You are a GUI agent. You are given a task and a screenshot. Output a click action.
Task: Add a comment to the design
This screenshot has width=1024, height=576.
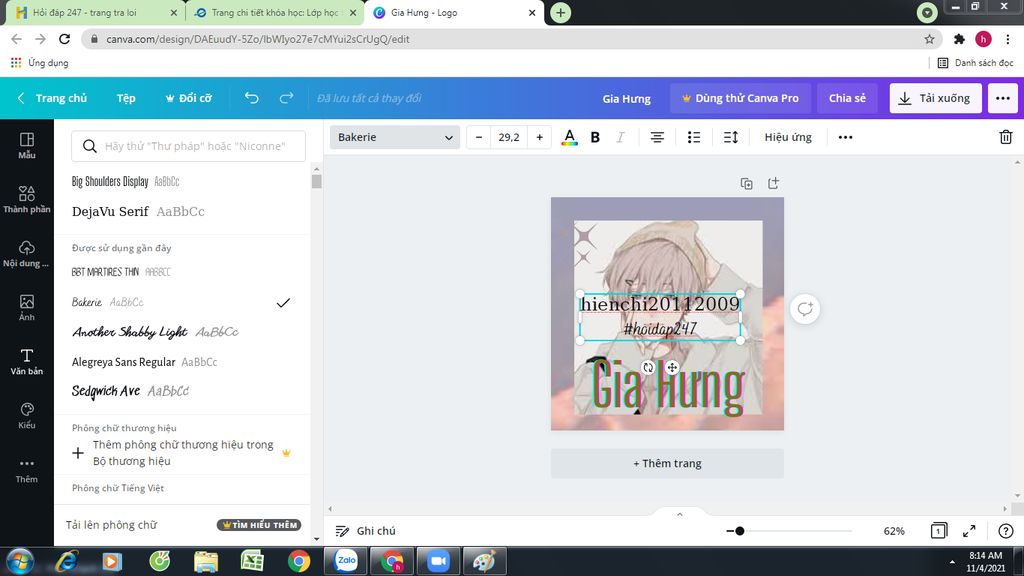805,309
